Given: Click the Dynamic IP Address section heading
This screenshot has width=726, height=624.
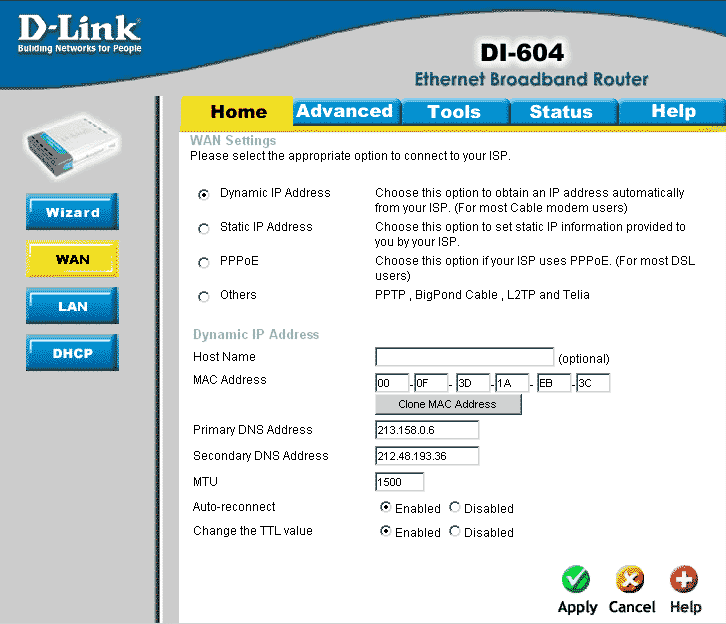Looking at the screenshot, I should (256, 334).
